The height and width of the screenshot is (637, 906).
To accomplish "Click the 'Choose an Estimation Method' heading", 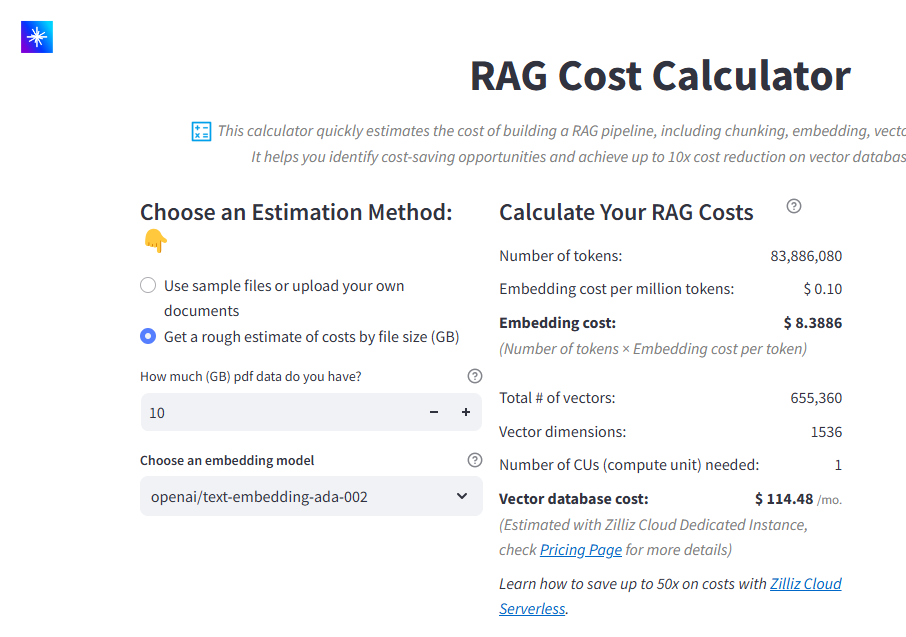I will [x=296, y=212].
